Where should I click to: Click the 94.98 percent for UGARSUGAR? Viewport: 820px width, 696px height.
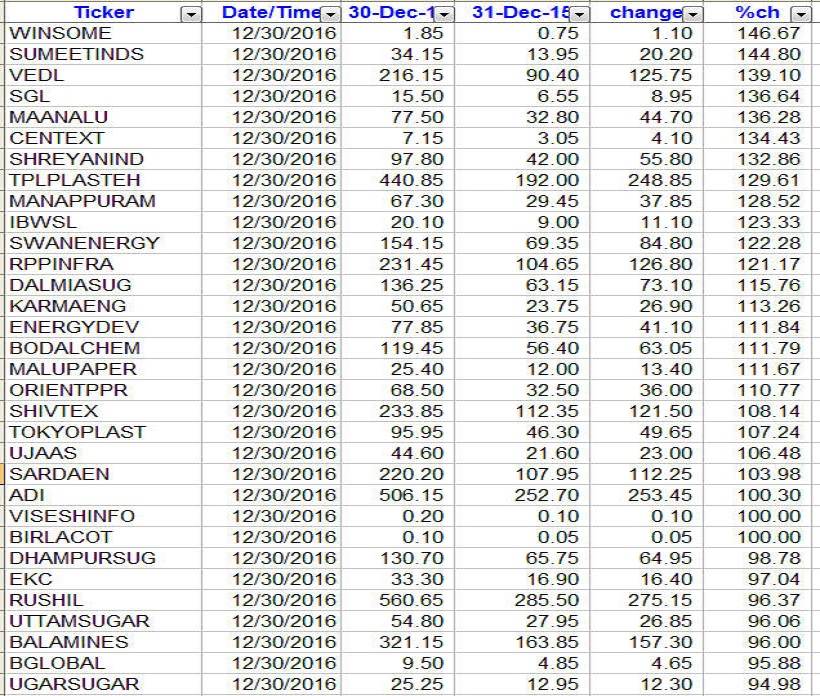774,684
